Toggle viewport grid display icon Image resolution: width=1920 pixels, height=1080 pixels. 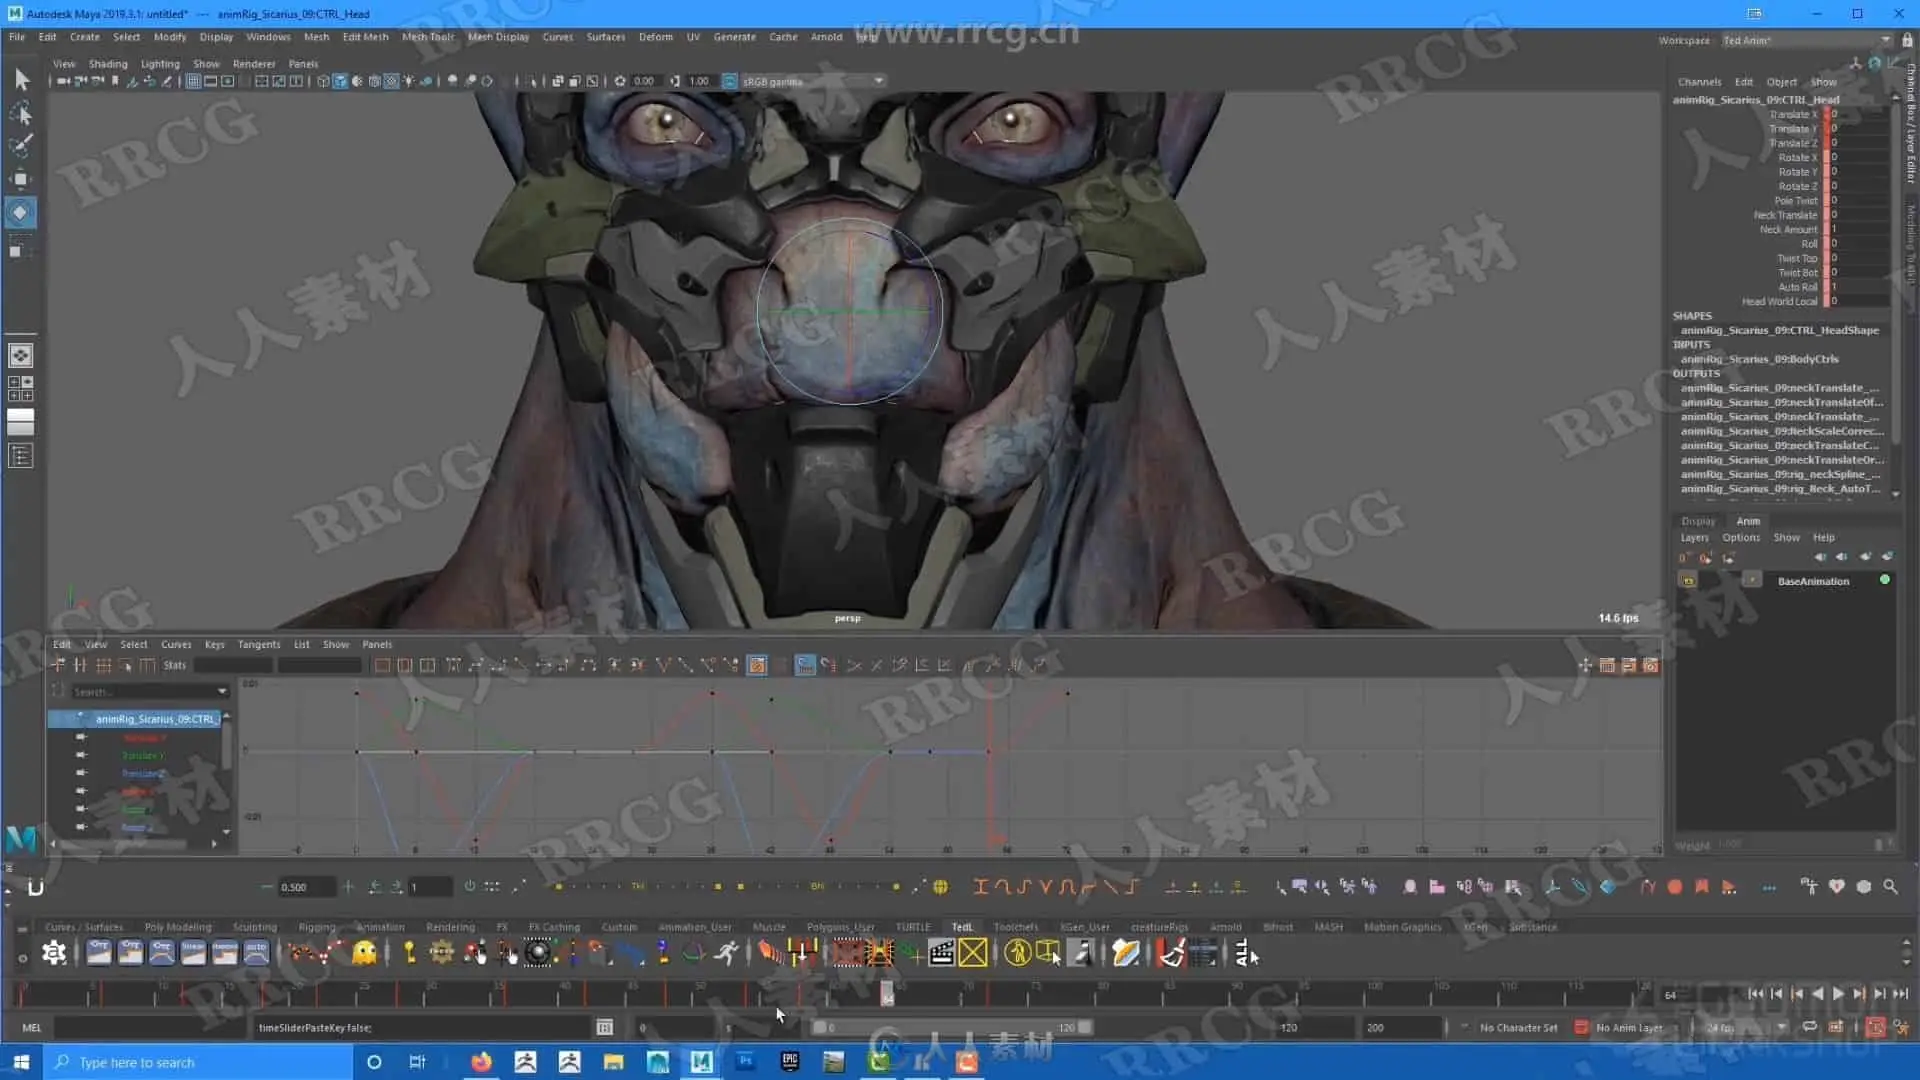coord(194,81)
